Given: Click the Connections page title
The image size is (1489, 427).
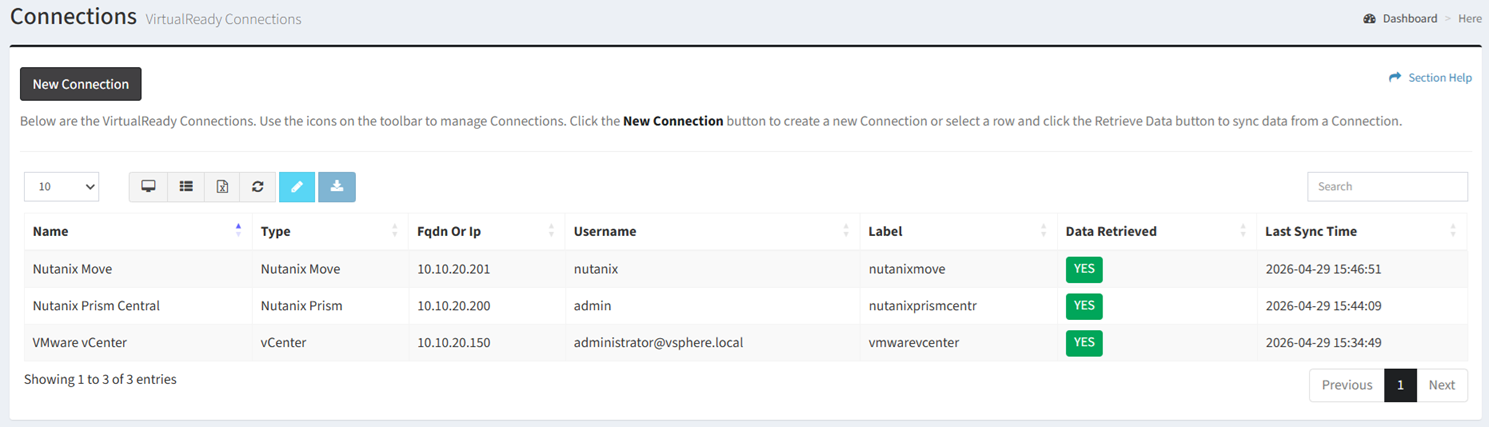Looking at the screenshot, I should click(x=73, y=16).
